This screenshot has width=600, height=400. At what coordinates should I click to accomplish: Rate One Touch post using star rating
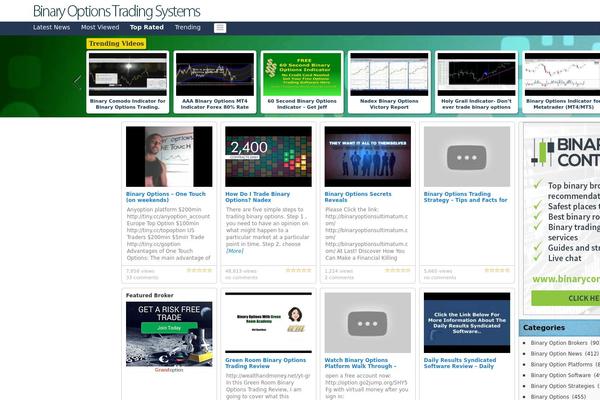point(199,270)
